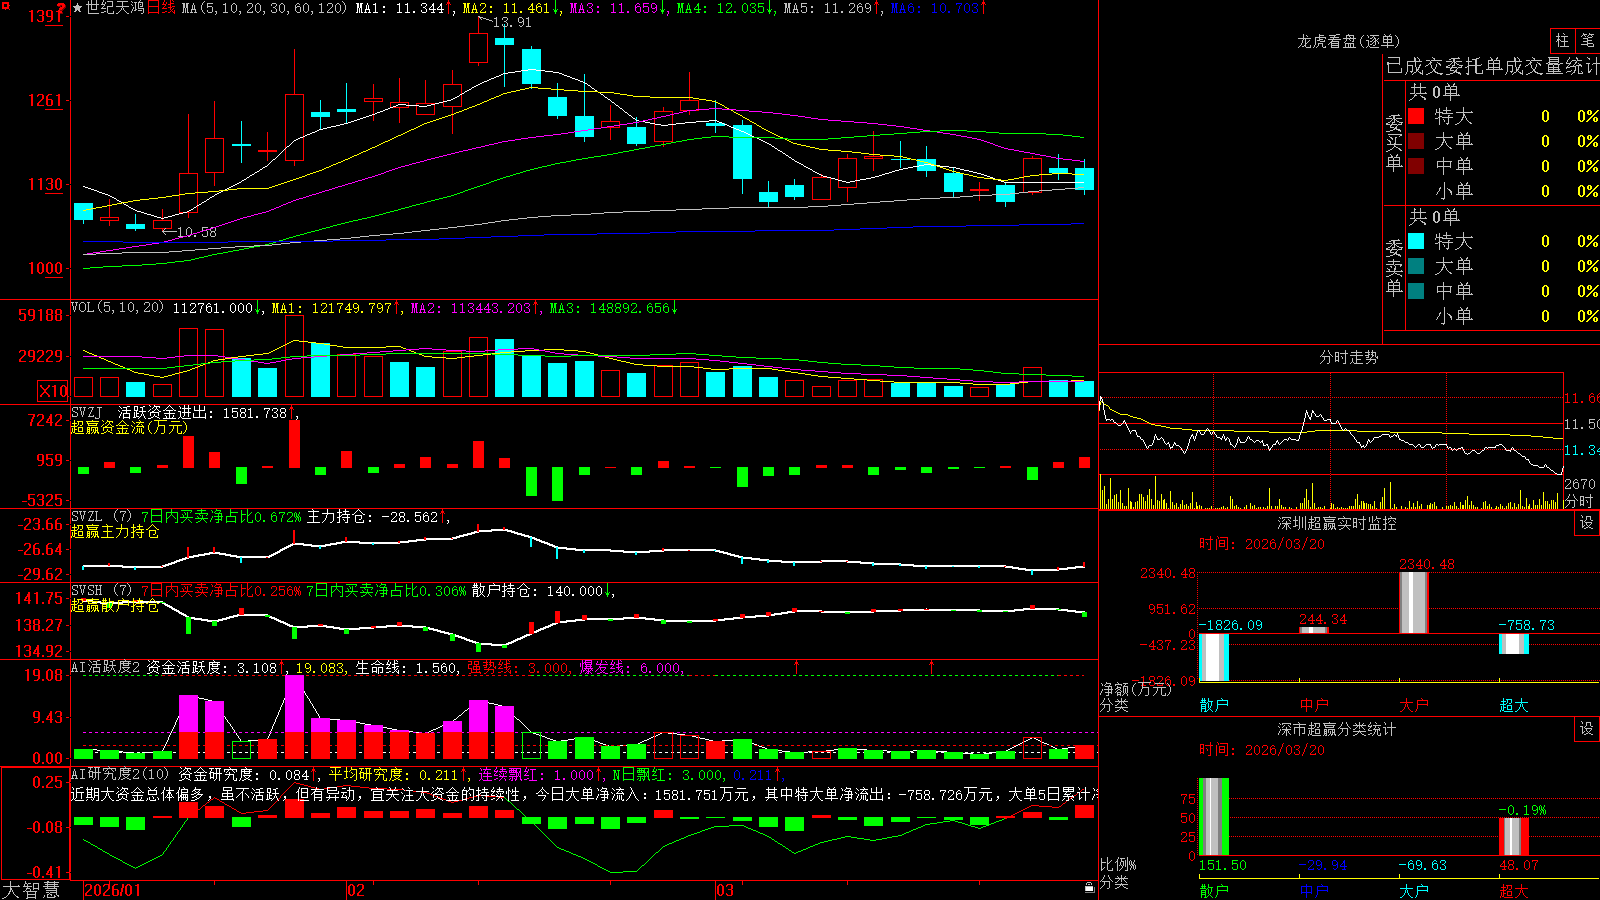Select the 02 month marker on timeline
This screenshot has height=900, width=1600.
[356, 890]
